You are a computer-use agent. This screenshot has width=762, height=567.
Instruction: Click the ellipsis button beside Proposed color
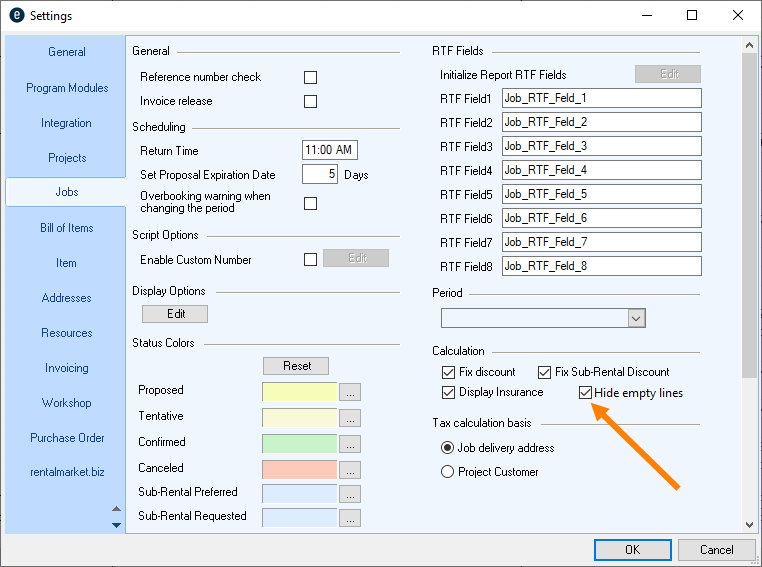point(350,392)
